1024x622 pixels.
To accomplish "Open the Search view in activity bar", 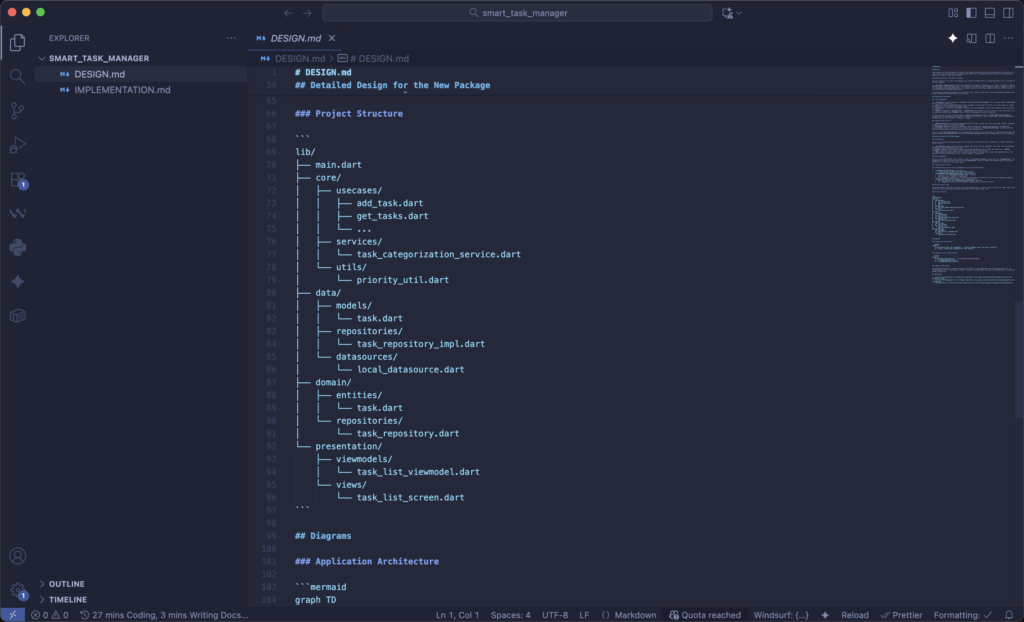I will point(17,76).
